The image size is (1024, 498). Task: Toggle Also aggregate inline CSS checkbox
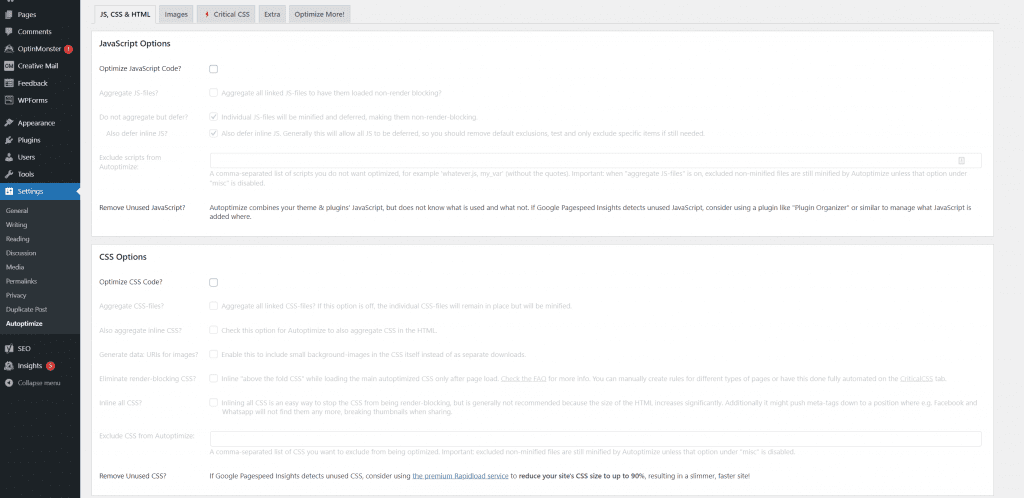(214, 330)
